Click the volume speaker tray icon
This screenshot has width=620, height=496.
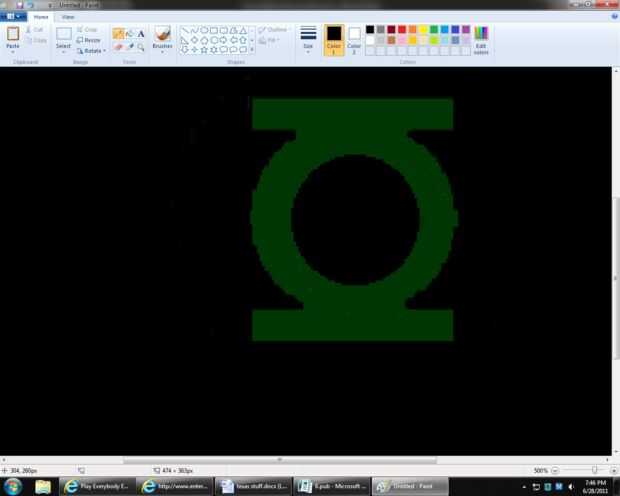coord(571,487)
